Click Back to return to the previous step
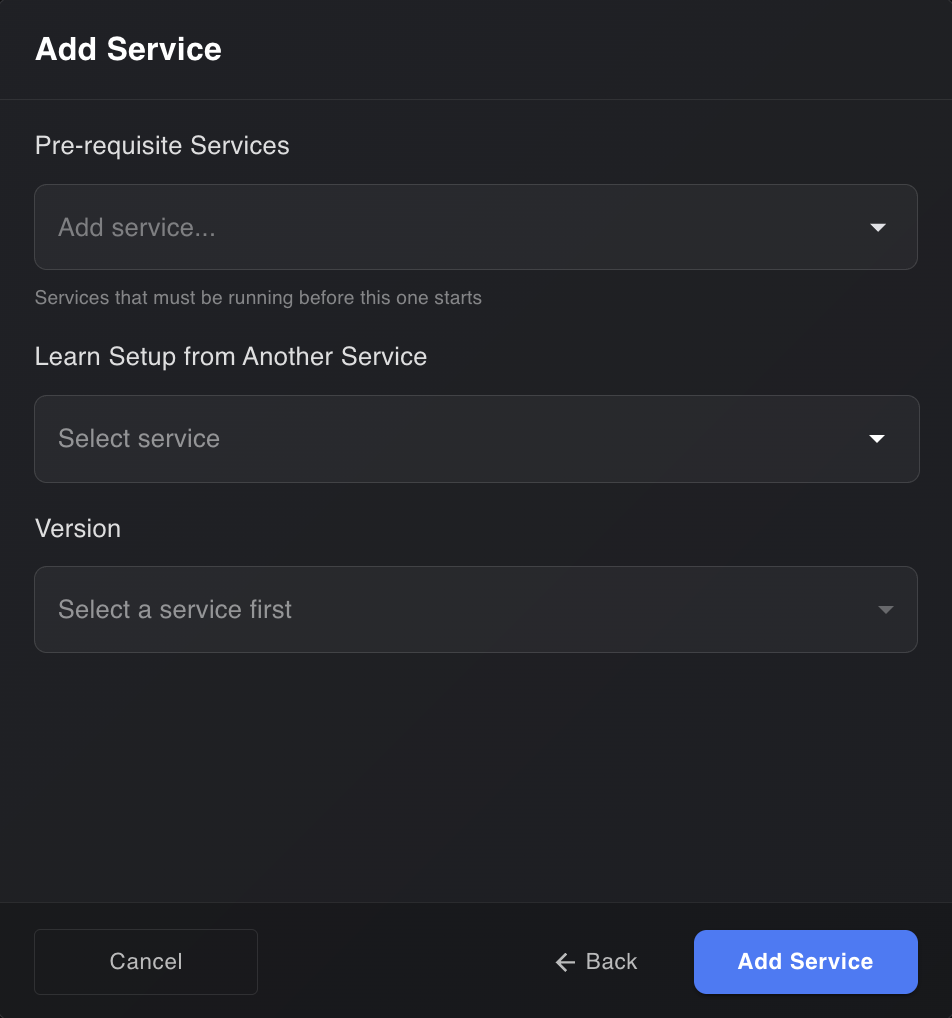This screenshot has height=1018, width=952. (596, 962)
